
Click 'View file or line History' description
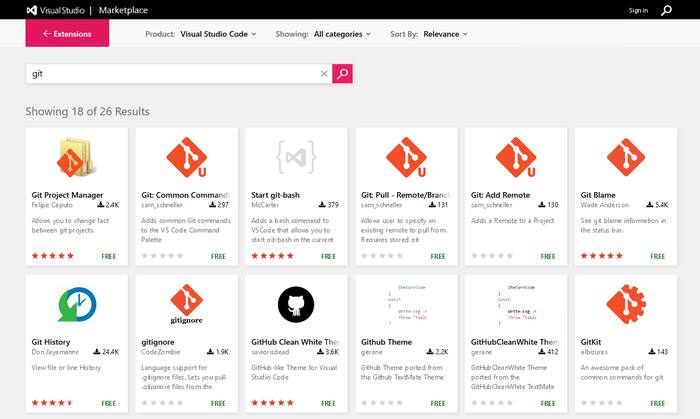coord(66,368)
